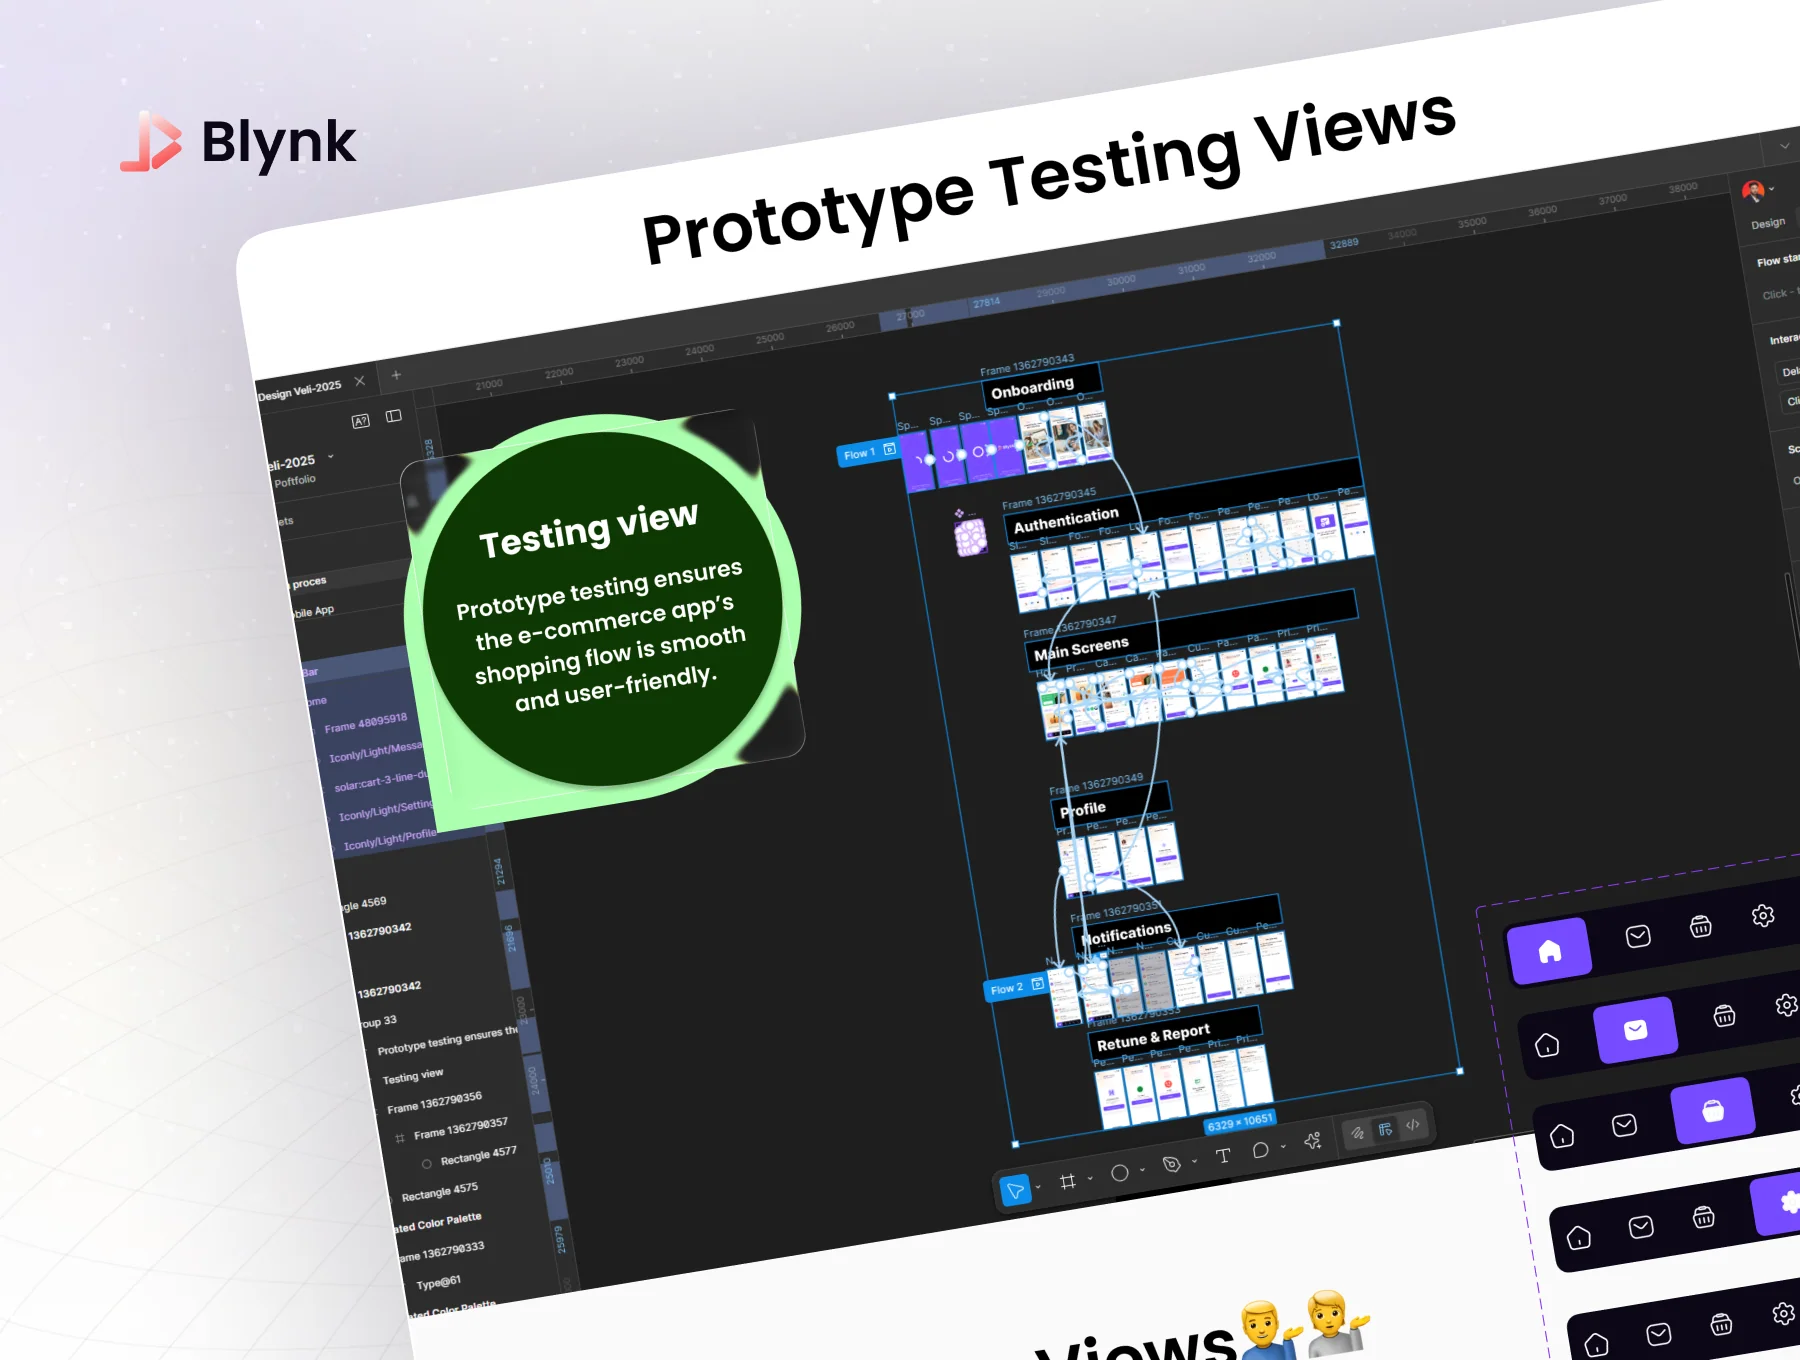Click the home icon in second nav bar
Screen dimensions: 1800x1360
tap(1547, 1045)
